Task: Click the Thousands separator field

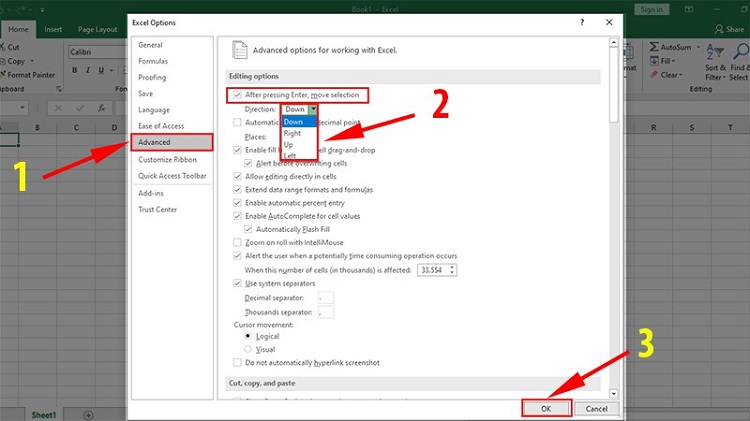Action: point(326,312)
